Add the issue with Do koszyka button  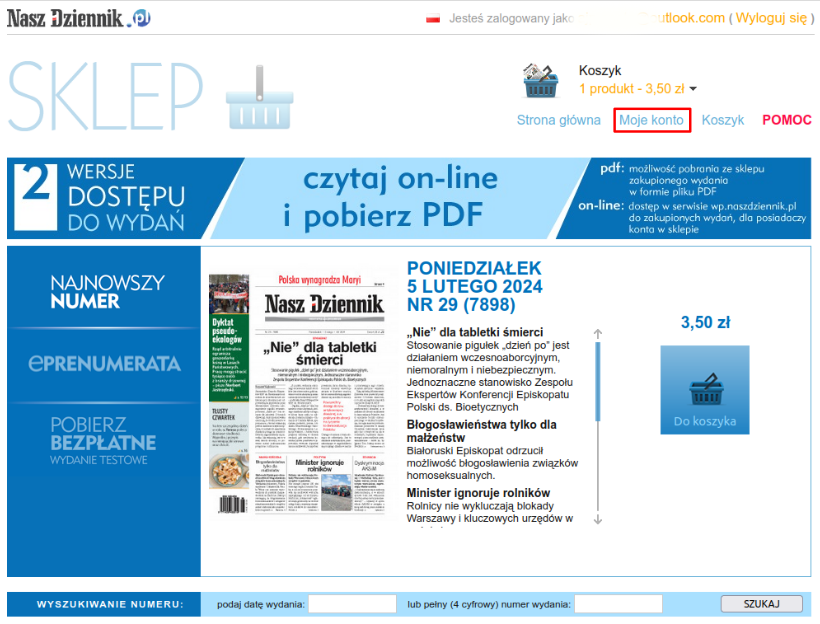click(705, 390)
